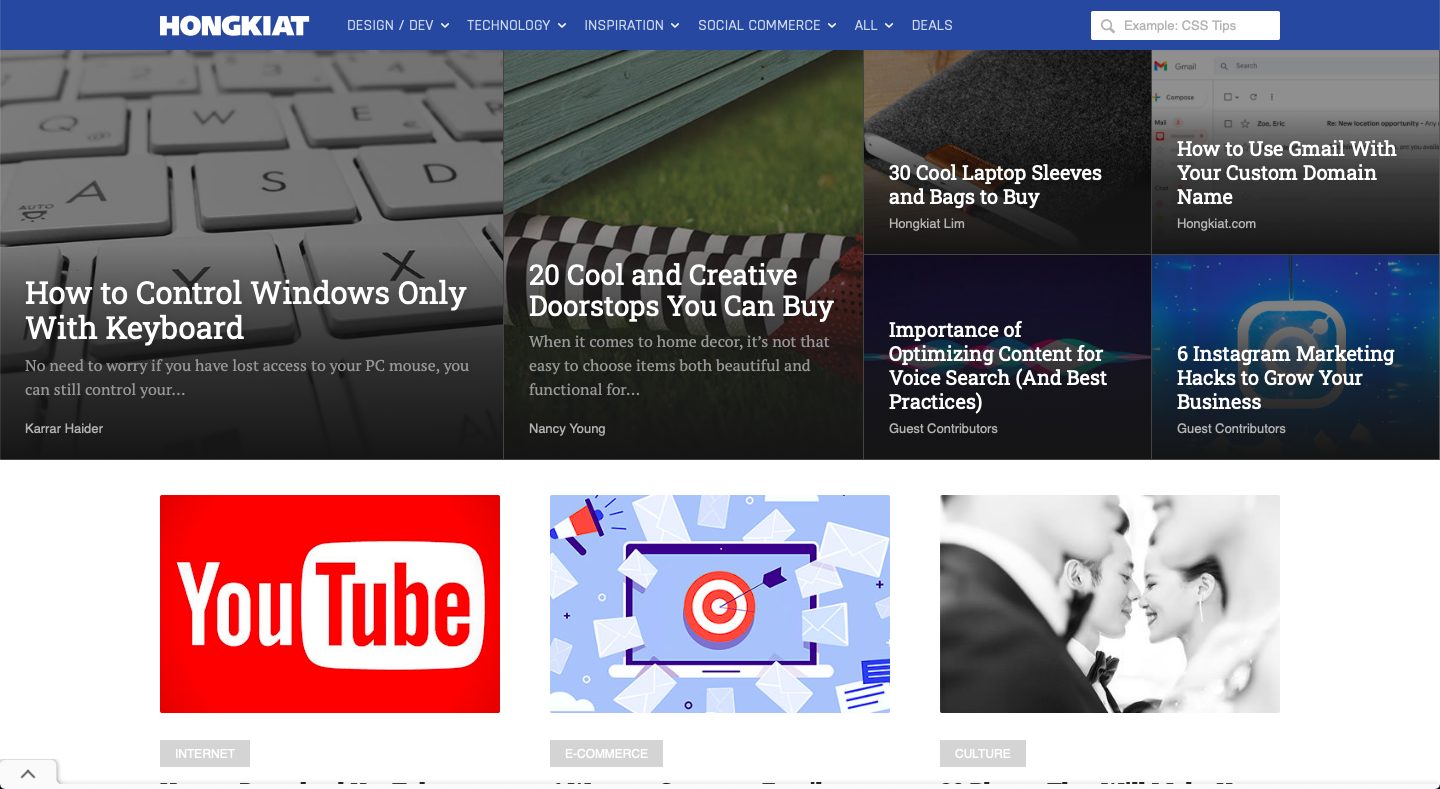
Task: Expand the Design / Dev menu
Action: click(398, 25)
